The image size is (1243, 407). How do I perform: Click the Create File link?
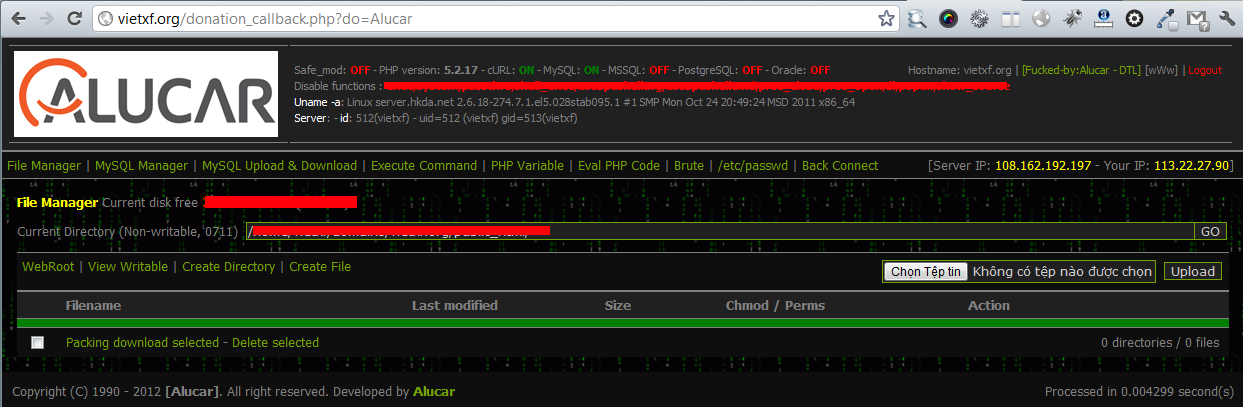[x=320, y=267]
